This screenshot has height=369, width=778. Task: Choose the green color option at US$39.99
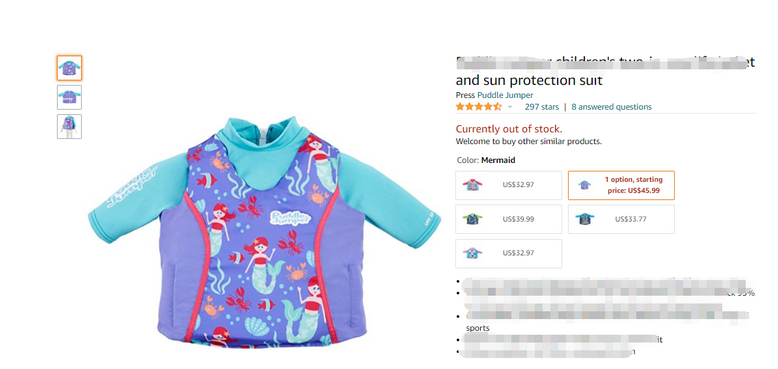point(509,219)
